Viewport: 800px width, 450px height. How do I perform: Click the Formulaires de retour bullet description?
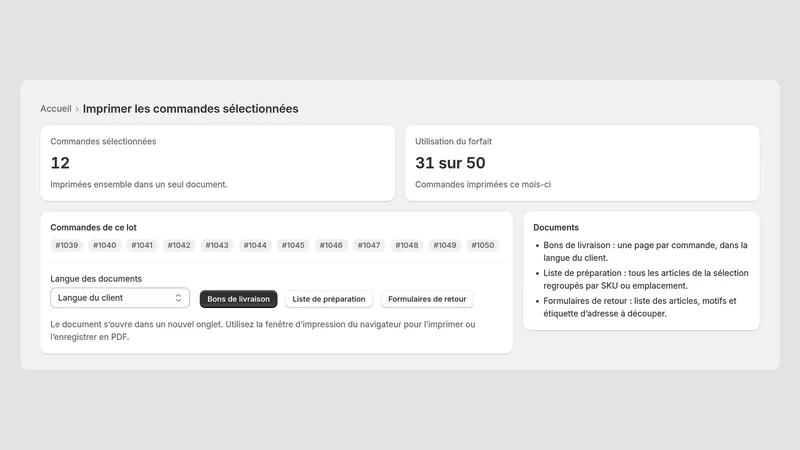(640, 307)
